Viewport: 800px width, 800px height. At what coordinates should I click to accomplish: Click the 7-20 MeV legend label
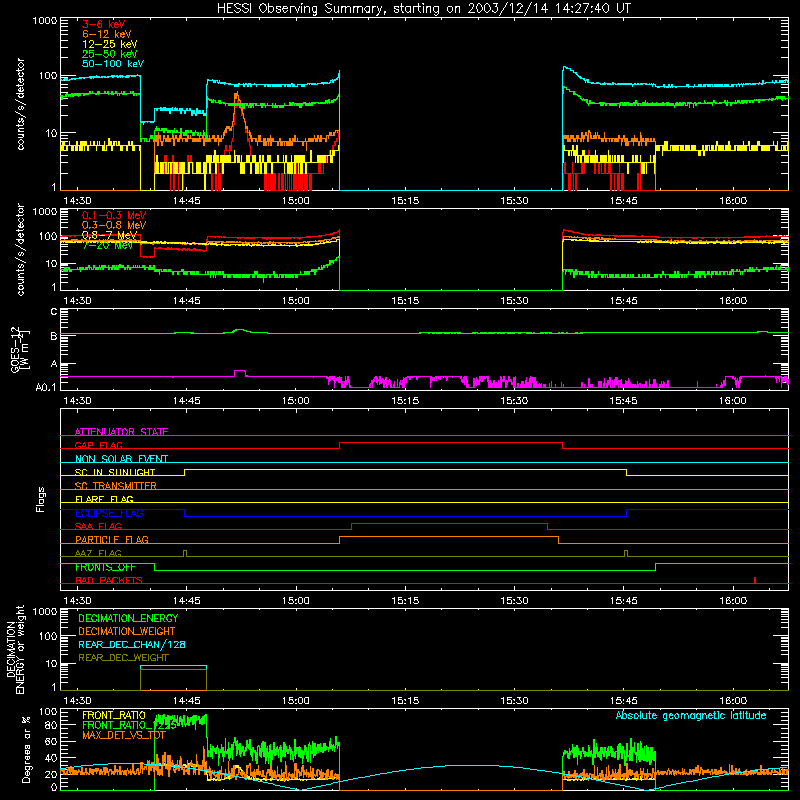point(107,245)
